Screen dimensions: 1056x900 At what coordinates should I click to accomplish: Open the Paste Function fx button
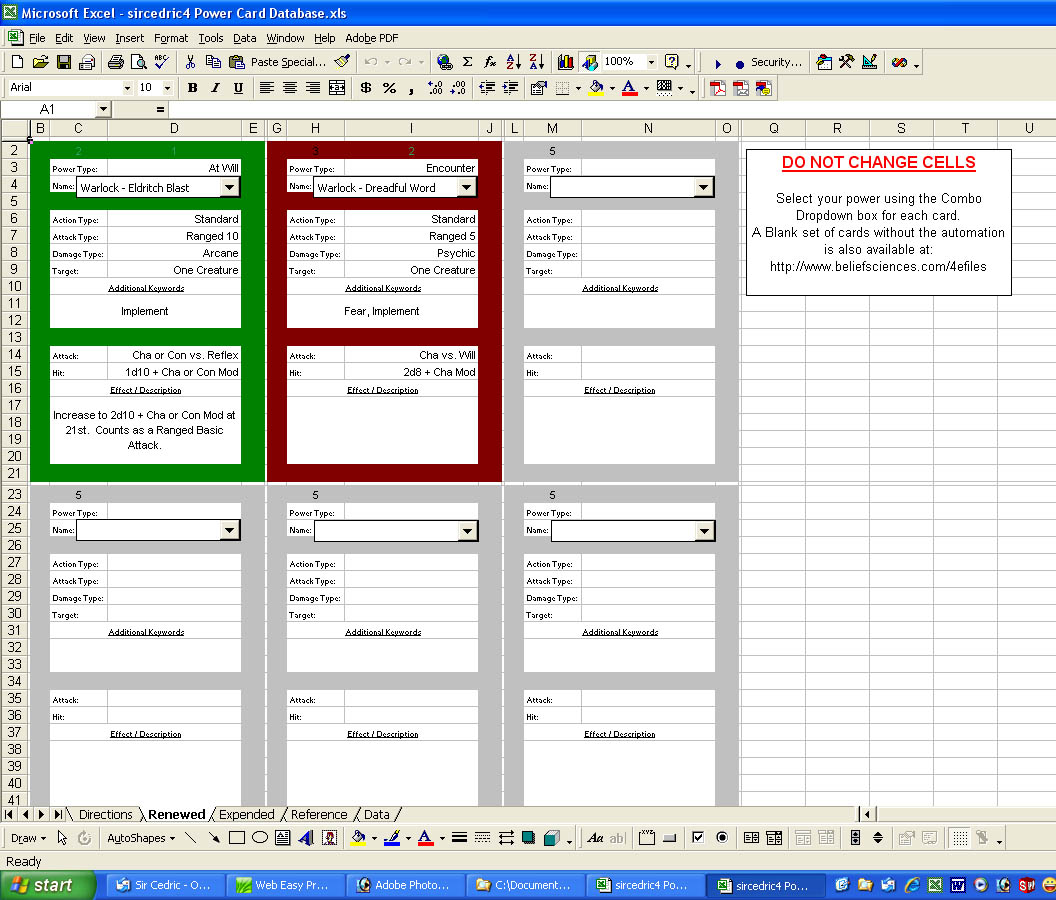click(x=490, y=63)
